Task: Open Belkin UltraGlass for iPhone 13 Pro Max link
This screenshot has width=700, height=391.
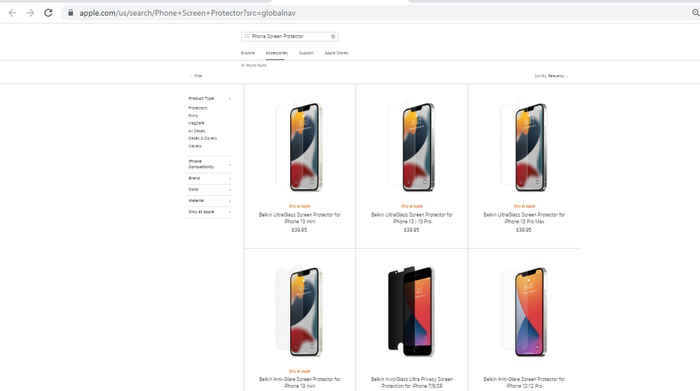Action: [524, 218]
